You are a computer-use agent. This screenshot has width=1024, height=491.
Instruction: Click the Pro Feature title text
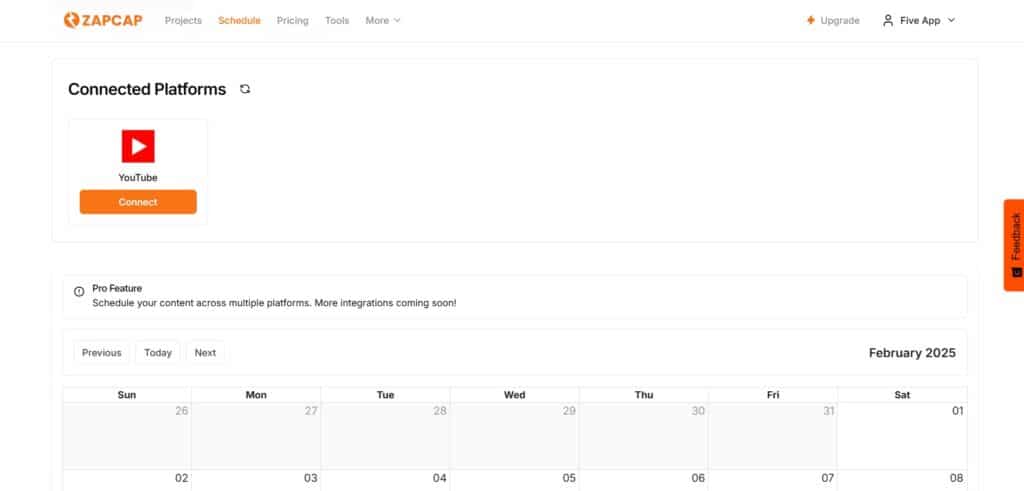[x=117, y=288]
